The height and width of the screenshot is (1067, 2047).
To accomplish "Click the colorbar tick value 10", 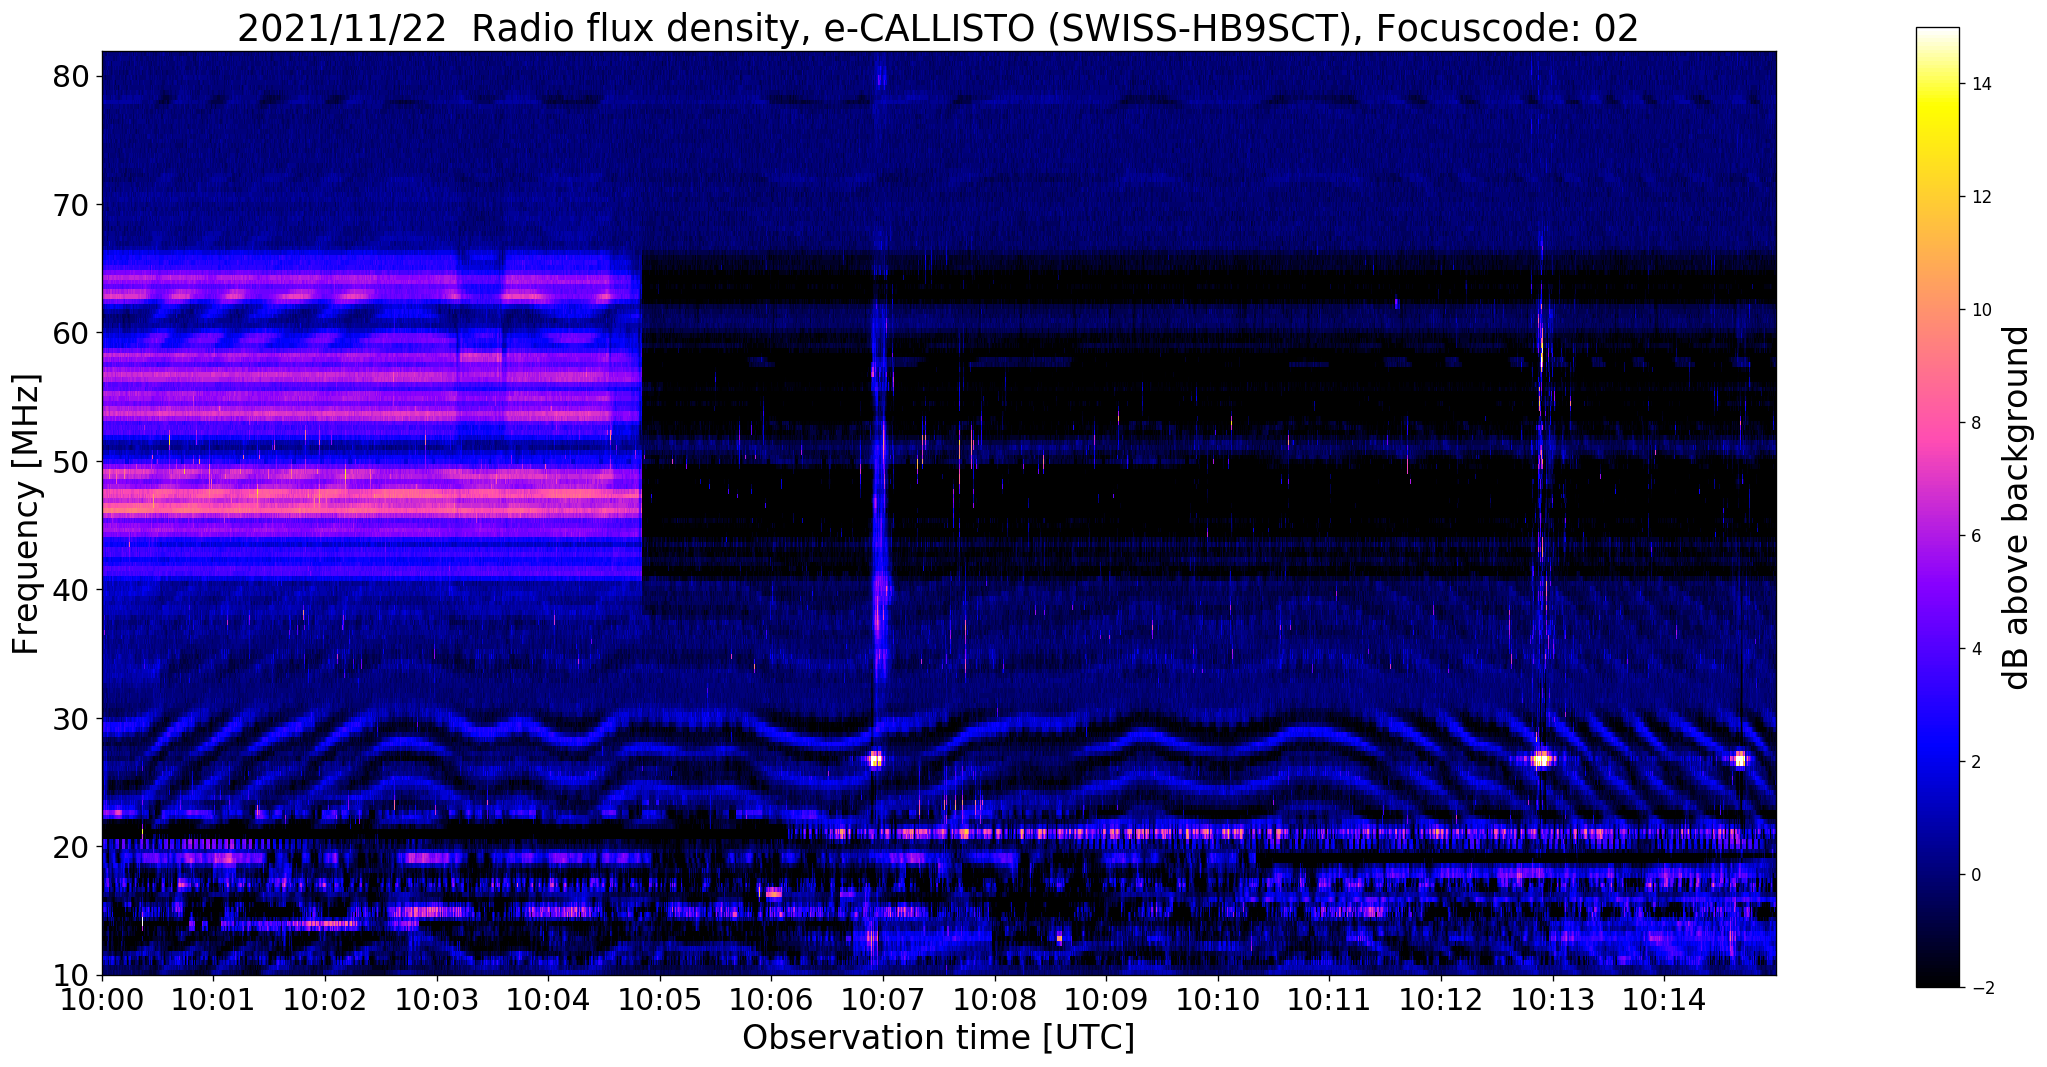I will coord(1978,310).
